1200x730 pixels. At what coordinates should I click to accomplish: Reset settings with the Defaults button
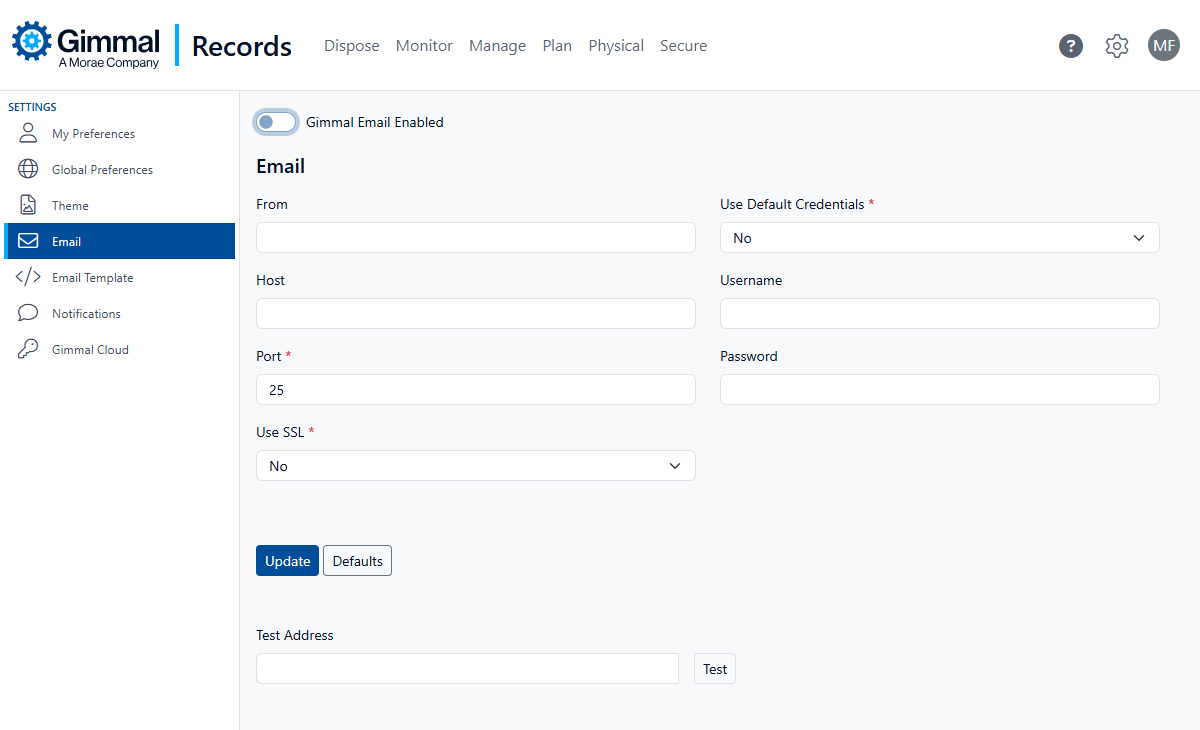(357, 561)
